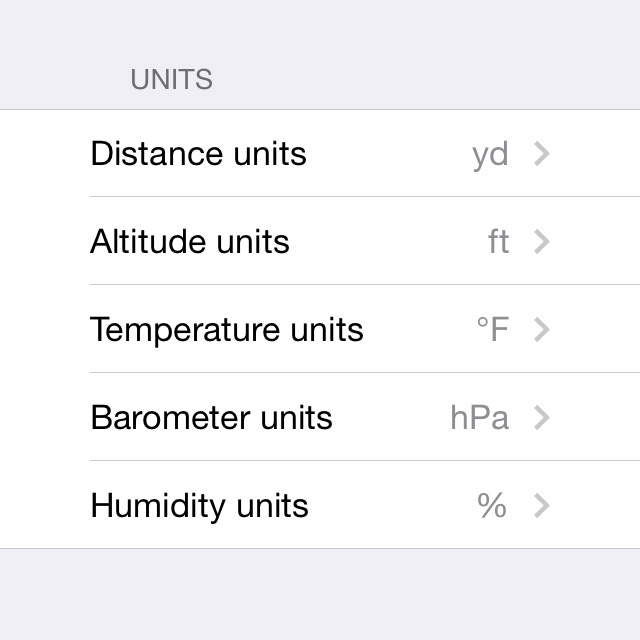Select the Barometer units label

click(x=211, y=418)
